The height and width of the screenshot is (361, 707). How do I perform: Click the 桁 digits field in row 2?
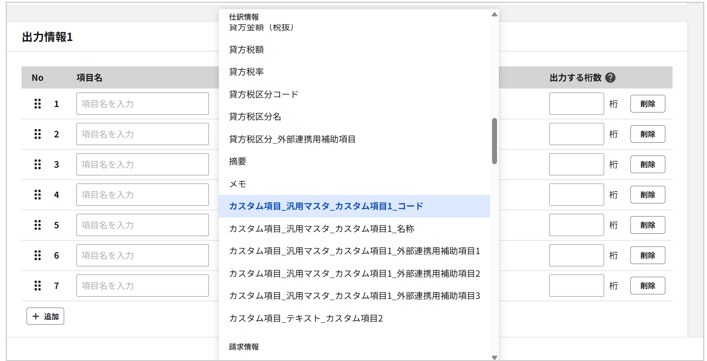pyautogui.click(x=576, y=134)
